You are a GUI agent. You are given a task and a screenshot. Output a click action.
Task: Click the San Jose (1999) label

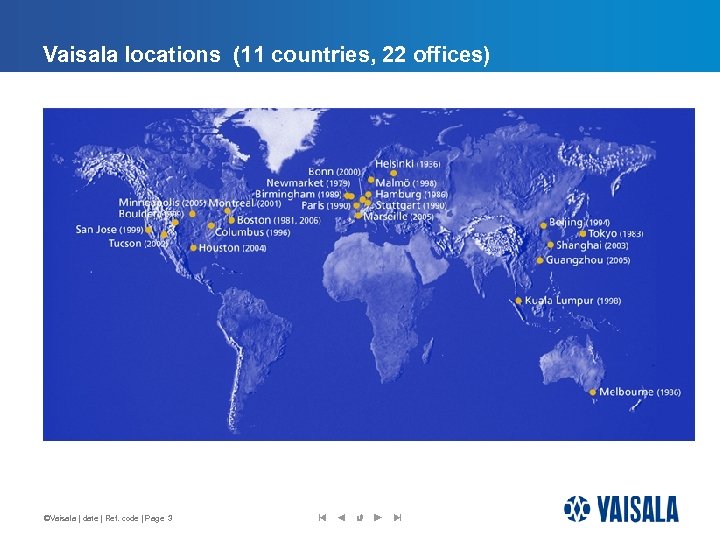109,229
